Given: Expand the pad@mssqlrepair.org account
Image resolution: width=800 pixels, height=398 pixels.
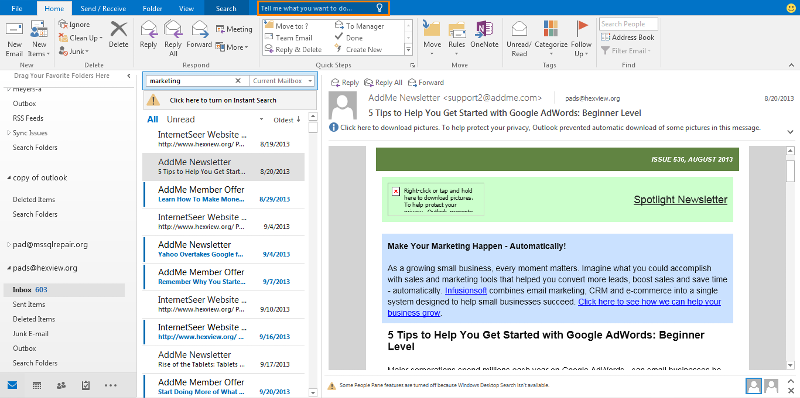Looking at the screenshot, I should pyautogui.click(x=9, y=245).
